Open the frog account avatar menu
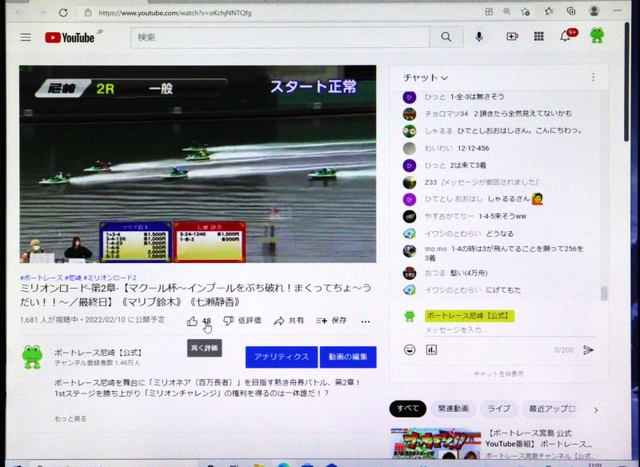The image size is (640, 467). (597, 36)
